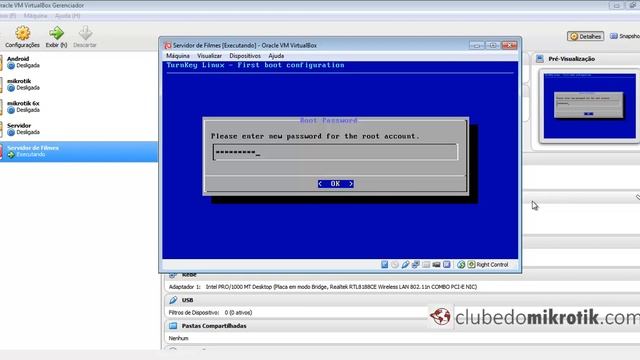Open Ajuda (H) menu in Manager menu bar

[x=67, y=16]
